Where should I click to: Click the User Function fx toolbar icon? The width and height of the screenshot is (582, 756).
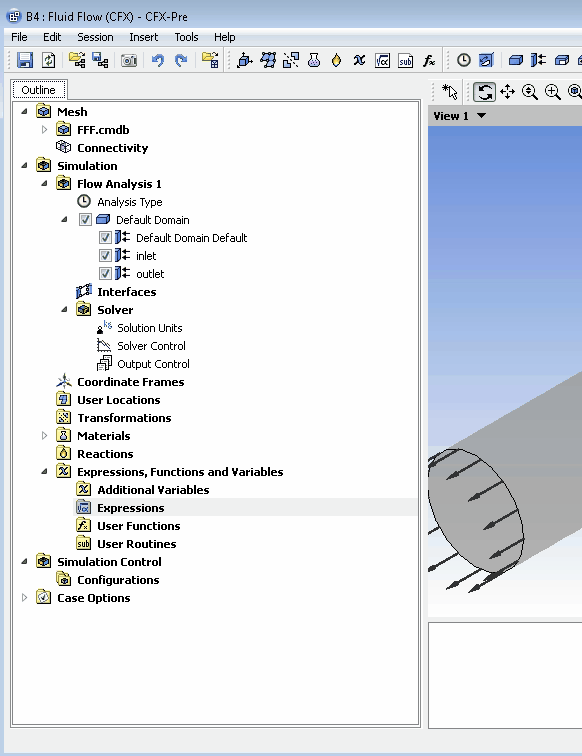(x=429, y=61)
